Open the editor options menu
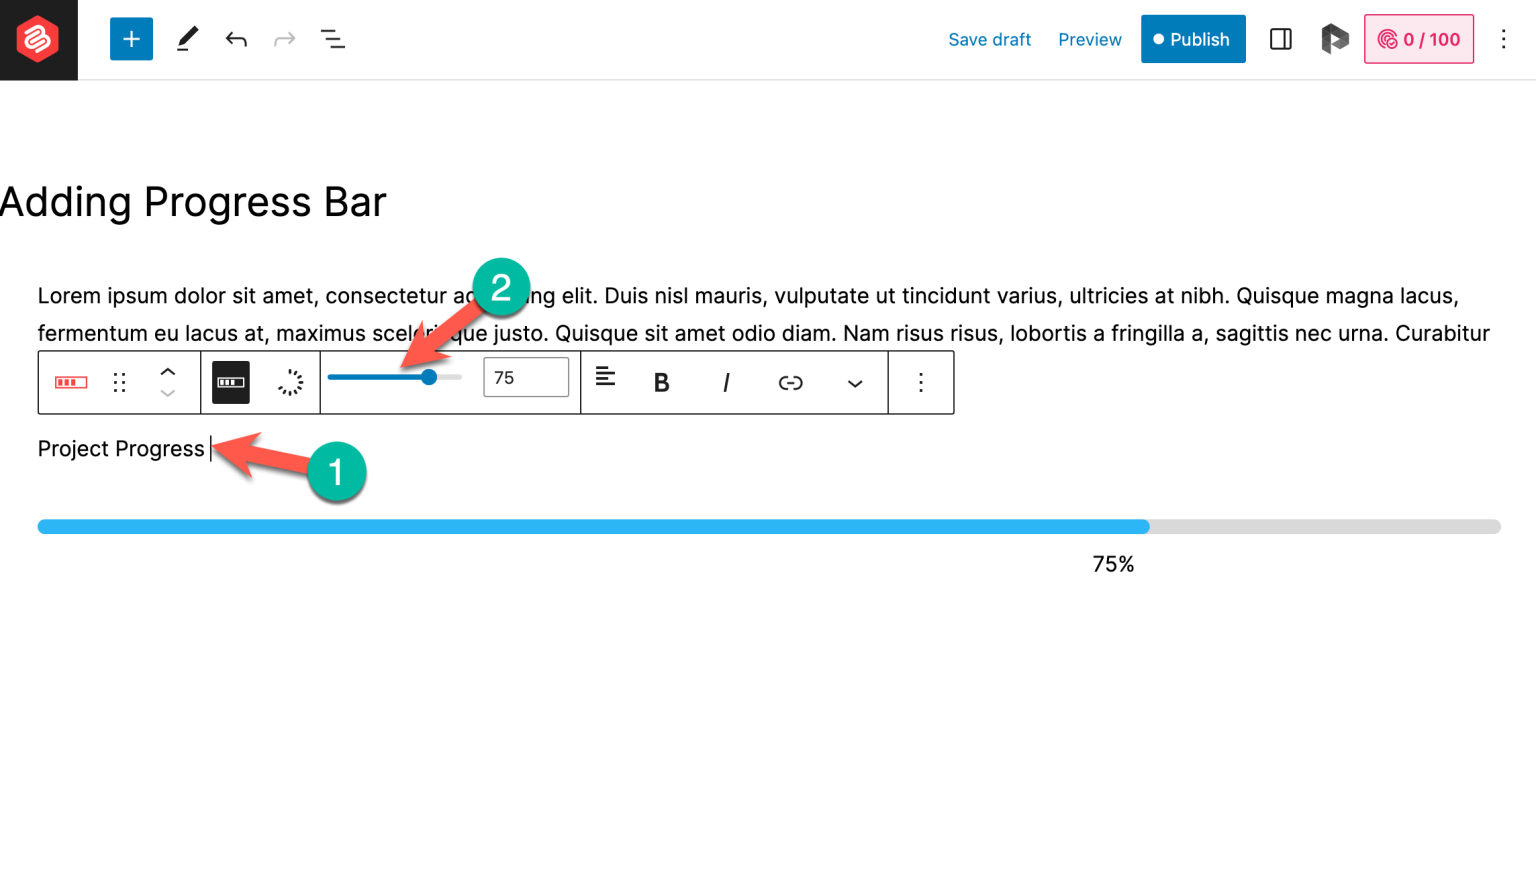Screen dimensions: 1536x887 pyautogui.click(x=1503, y=39)
